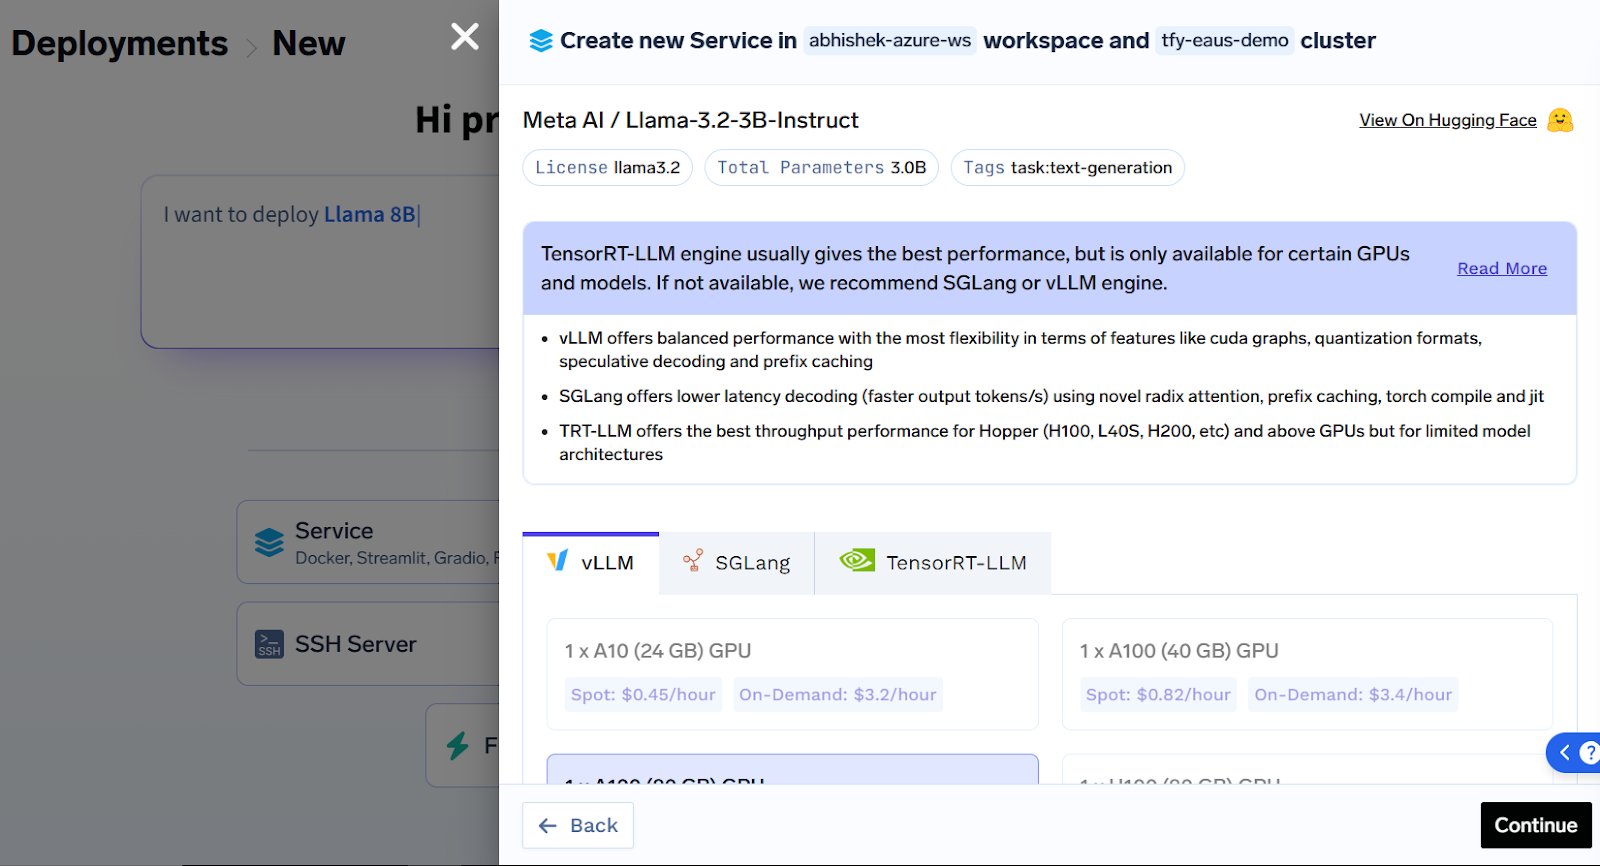
Task: Click the Service layers icon in background page
Action: coord(269,542)
